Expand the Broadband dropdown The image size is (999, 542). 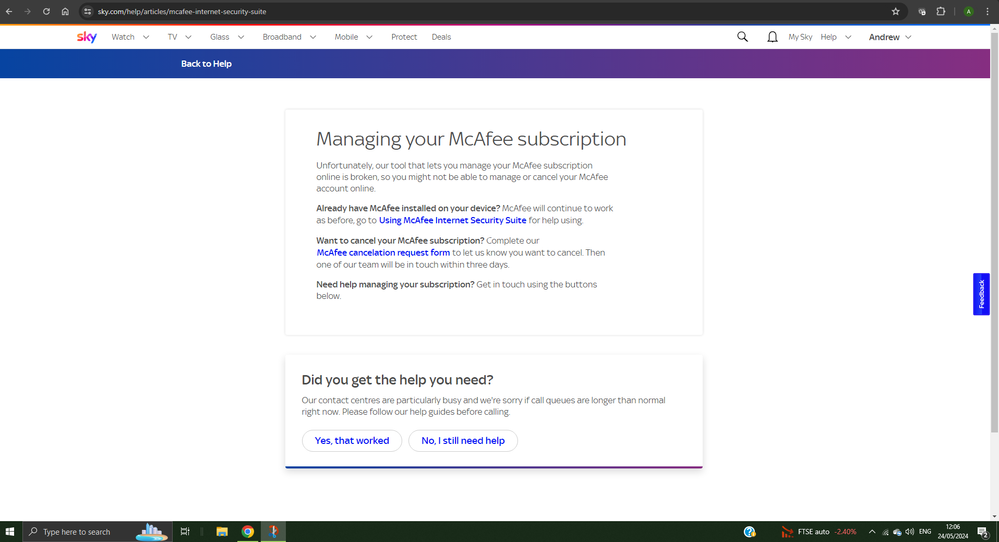(x=289, y=37)
